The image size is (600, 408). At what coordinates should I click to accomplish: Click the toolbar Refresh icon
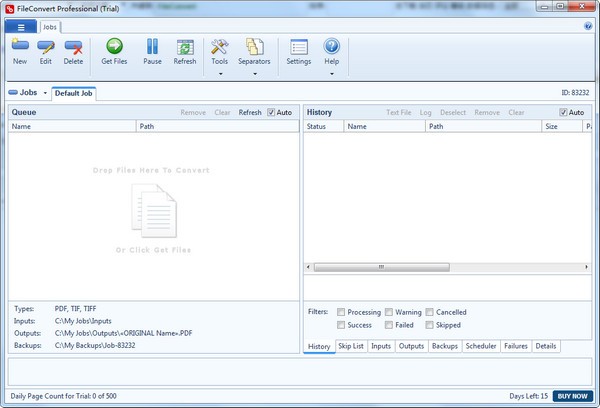click(185, 47)
